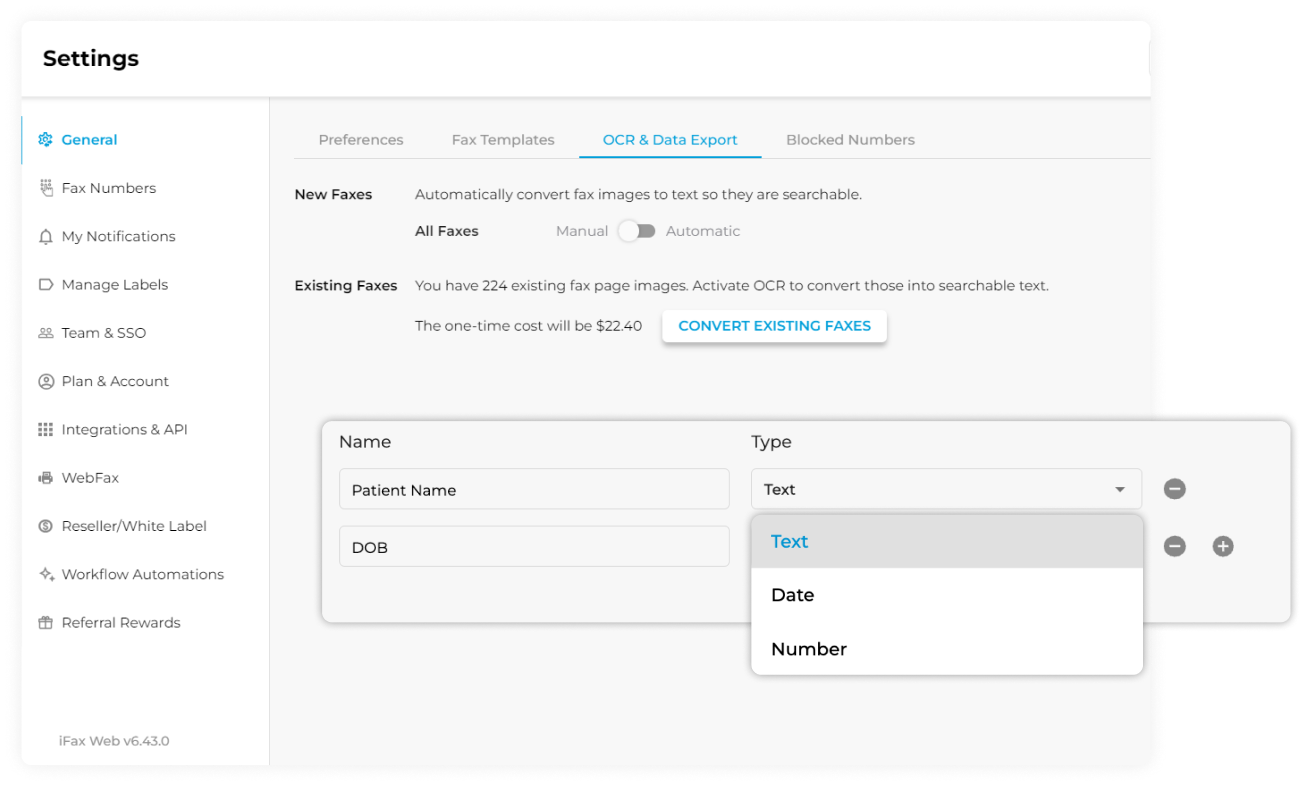
Task: Open the Team & SSO section
Action: (104, 333)
